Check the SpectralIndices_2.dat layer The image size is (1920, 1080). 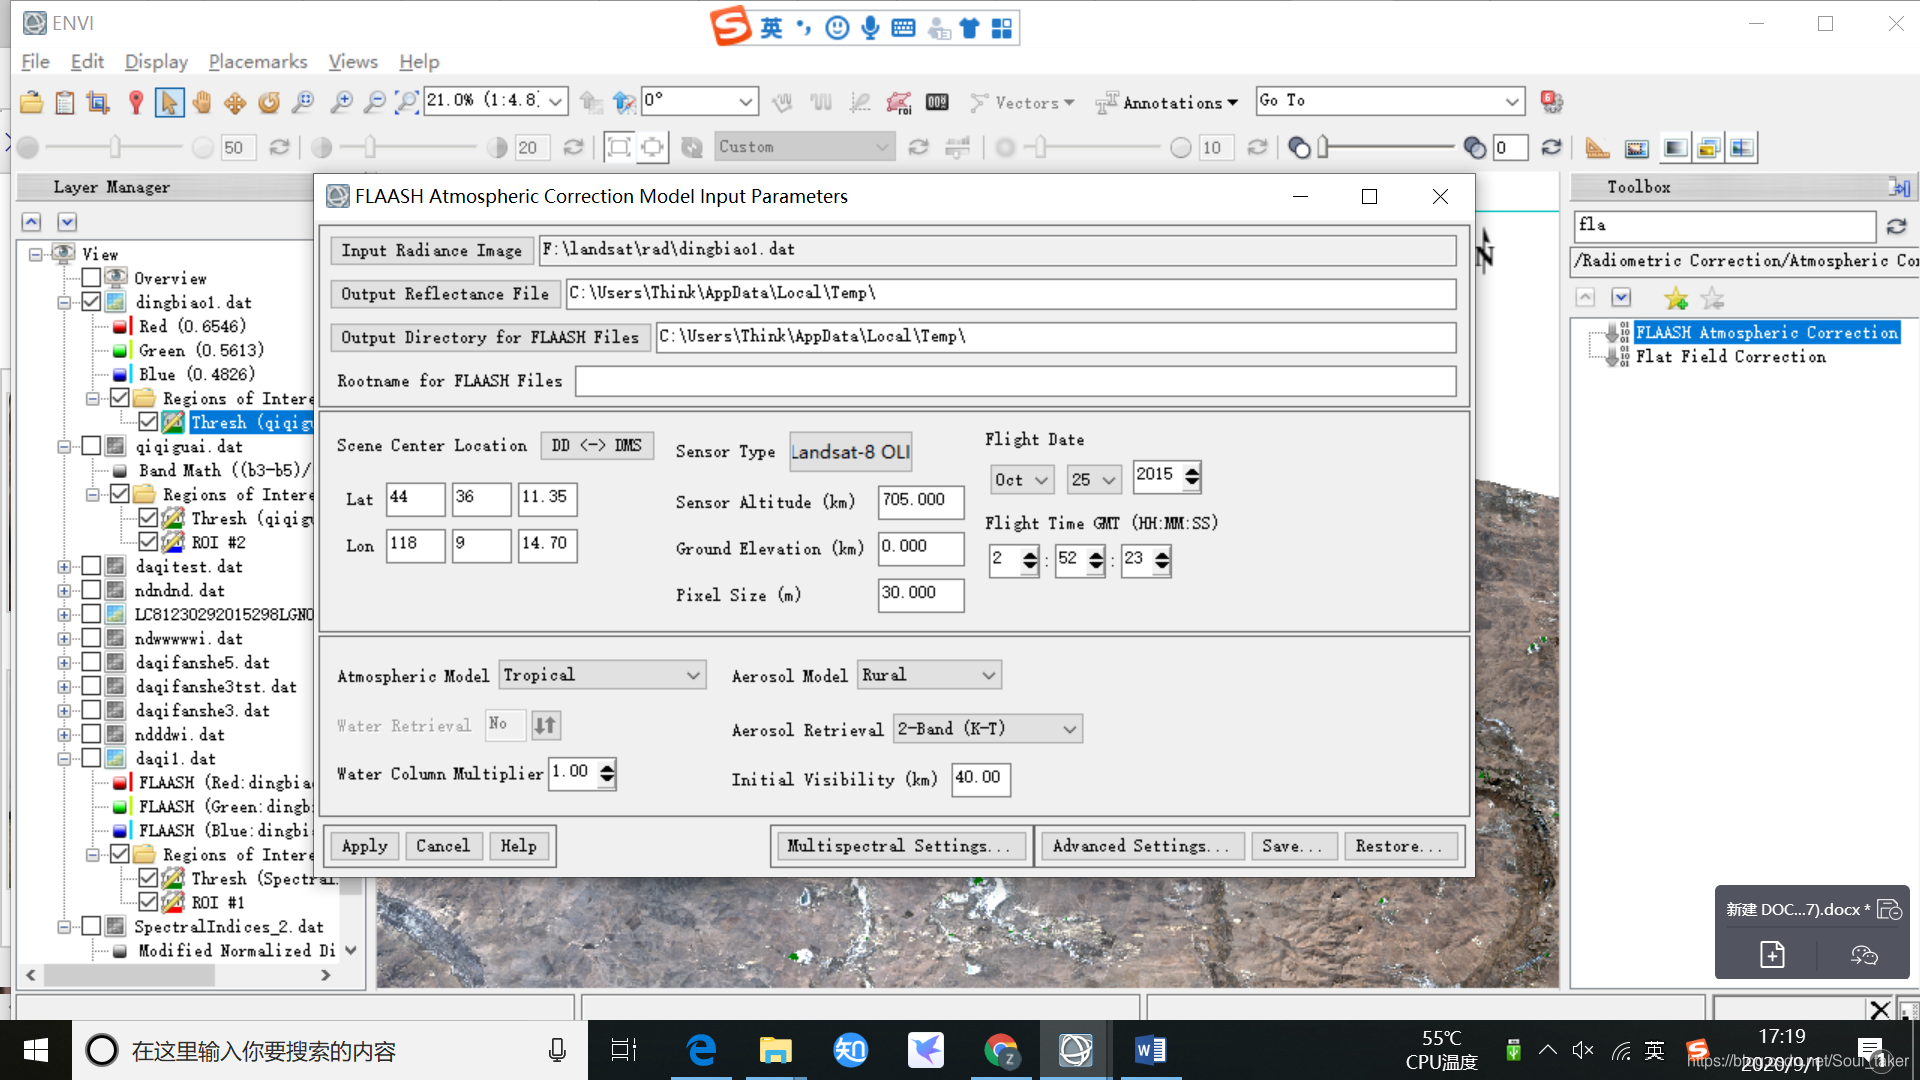click(91, 925)
